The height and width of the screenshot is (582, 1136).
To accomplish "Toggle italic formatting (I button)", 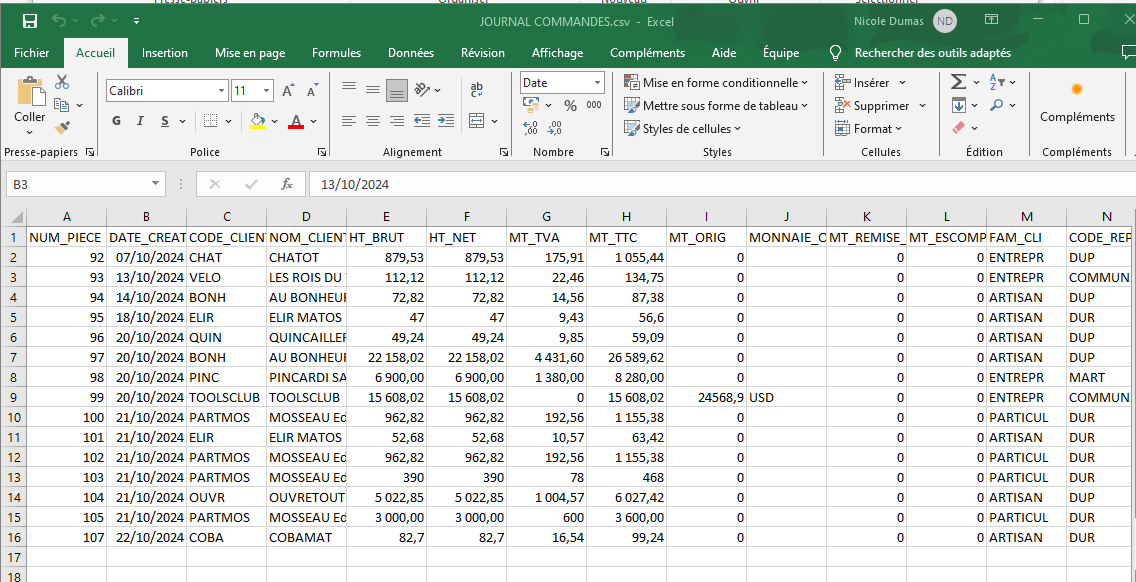I will [140, 121].
